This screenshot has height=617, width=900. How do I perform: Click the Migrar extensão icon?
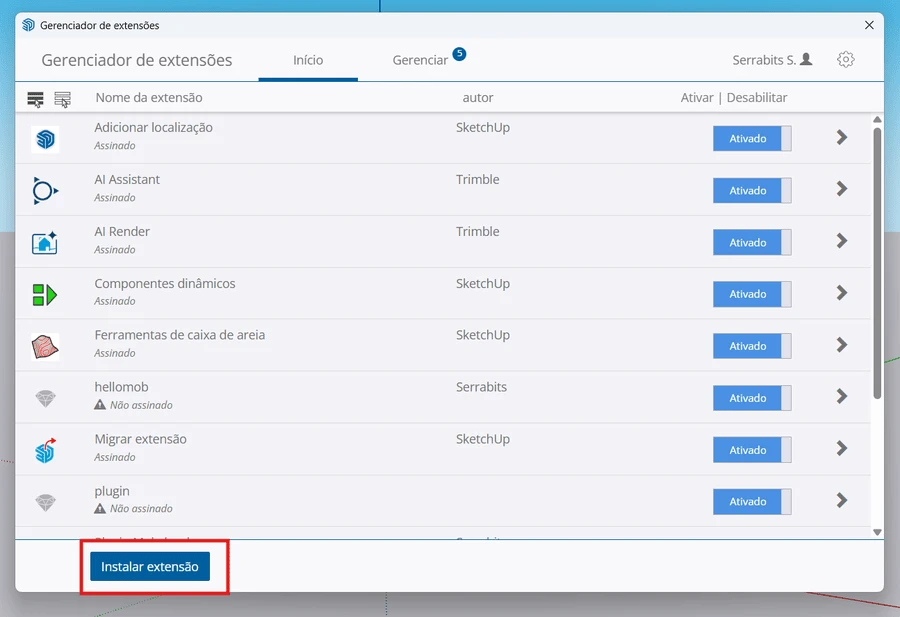coord(45,451)
